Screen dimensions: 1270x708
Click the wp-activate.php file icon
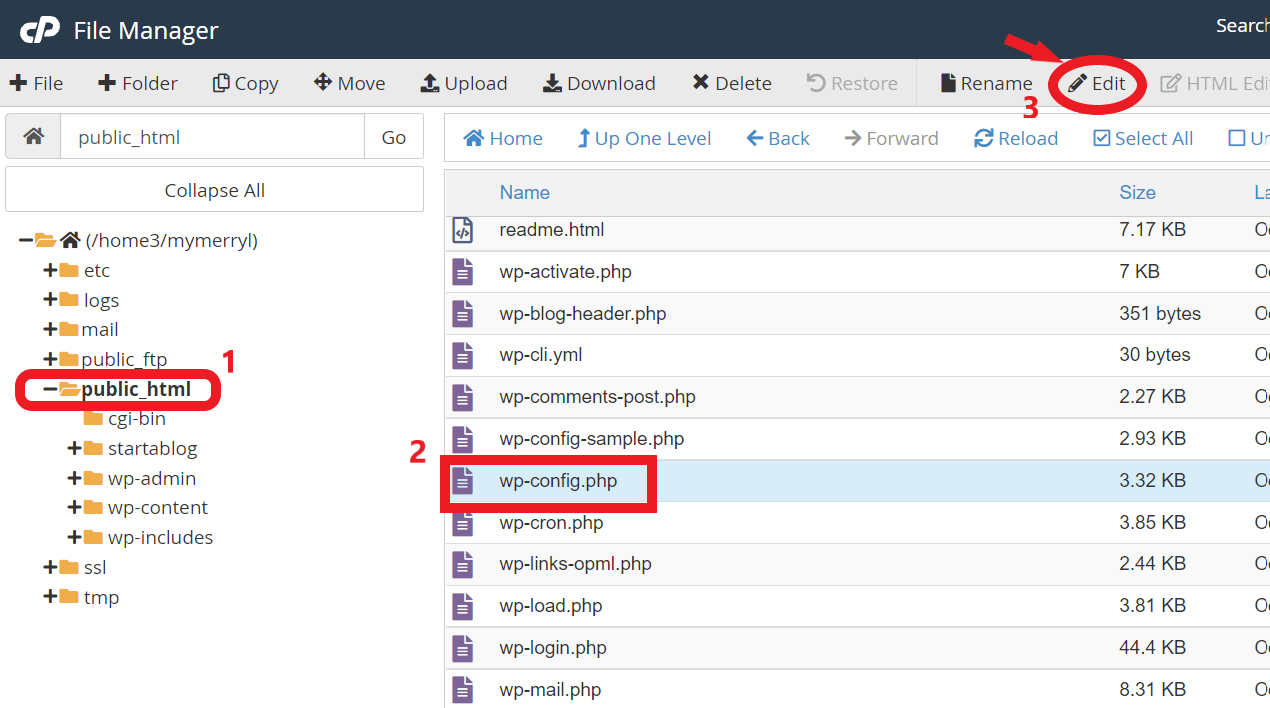pyautogui.click(x=462, y=272)
